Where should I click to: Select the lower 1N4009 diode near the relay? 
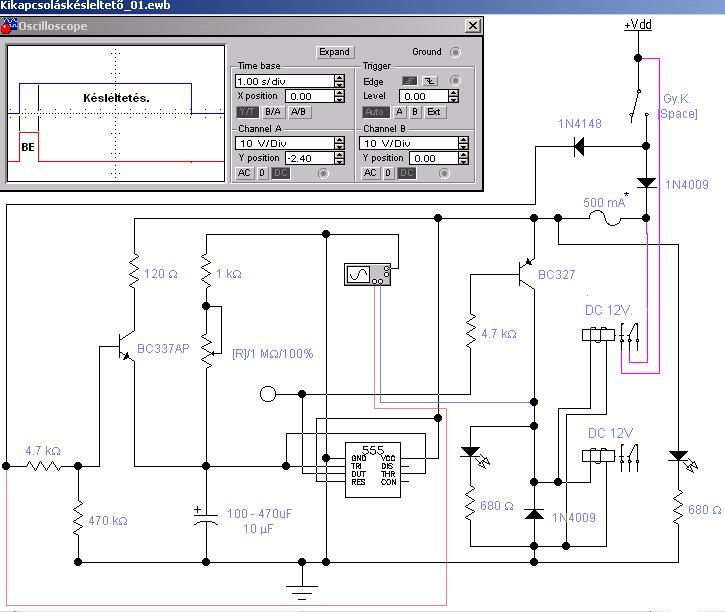click(534, 514)
